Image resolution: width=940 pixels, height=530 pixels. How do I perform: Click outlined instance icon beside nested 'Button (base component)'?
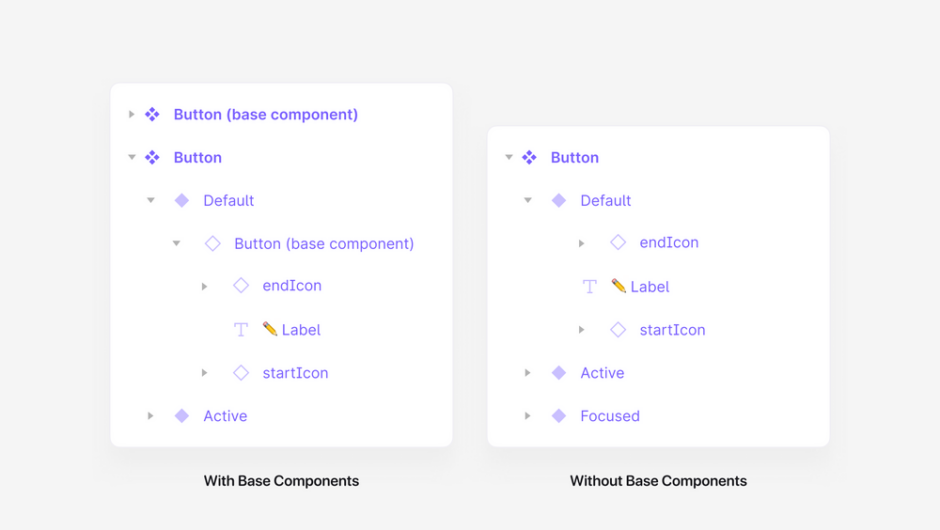pos(212,244)
